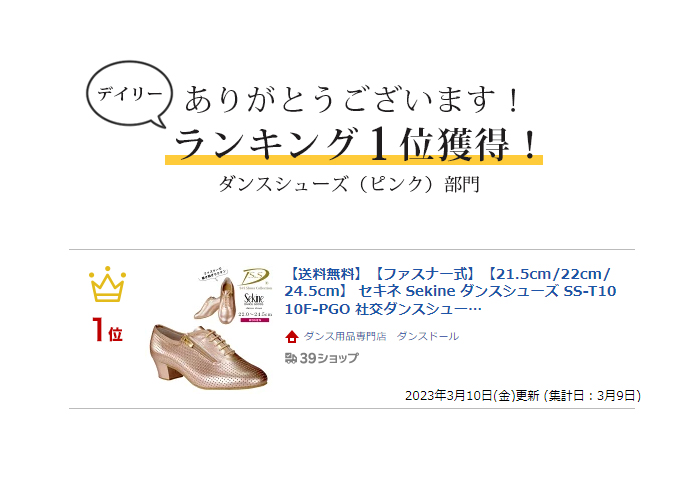
Task: Click the red house shop icon
Action: pos(292,337)
